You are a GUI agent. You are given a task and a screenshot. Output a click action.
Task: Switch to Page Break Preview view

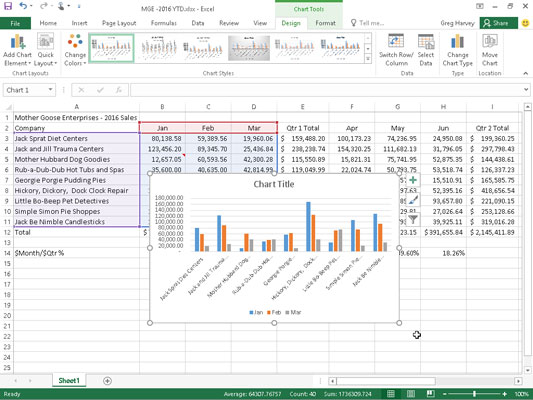coord(431,394)
